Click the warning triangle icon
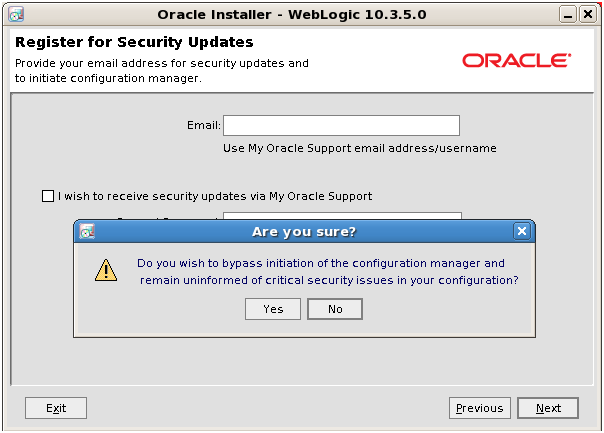 click(x=106, y=270)
